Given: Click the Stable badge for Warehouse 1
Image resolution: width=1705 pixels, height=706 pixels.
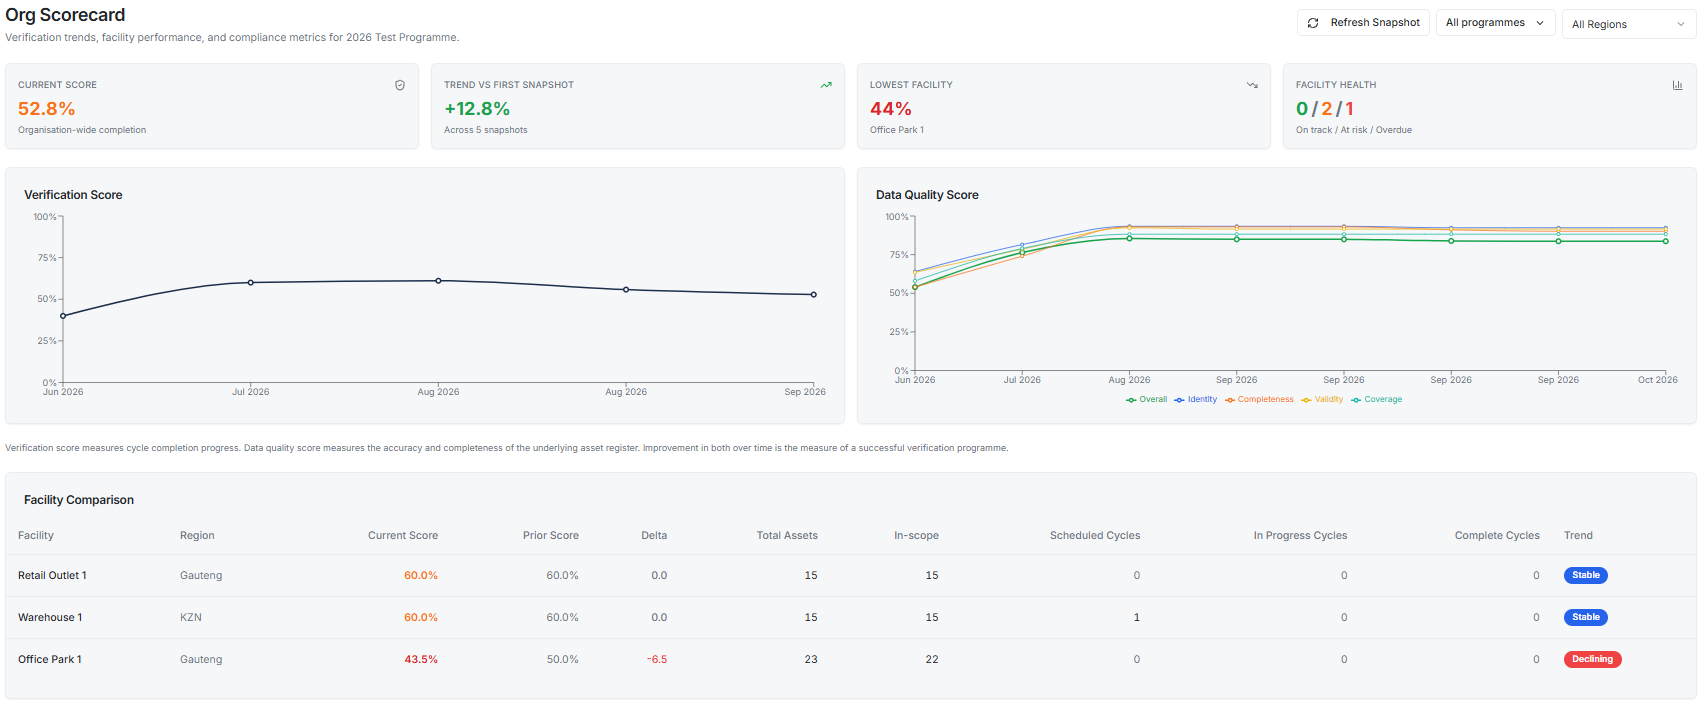Looking at the screenshot, I should click(x=1586, y=618).
